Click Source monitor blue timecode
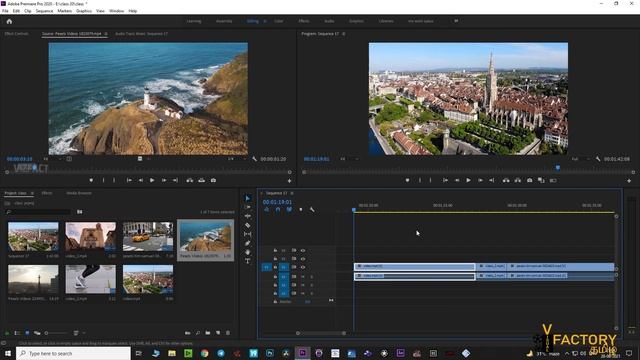 (19, 159)
